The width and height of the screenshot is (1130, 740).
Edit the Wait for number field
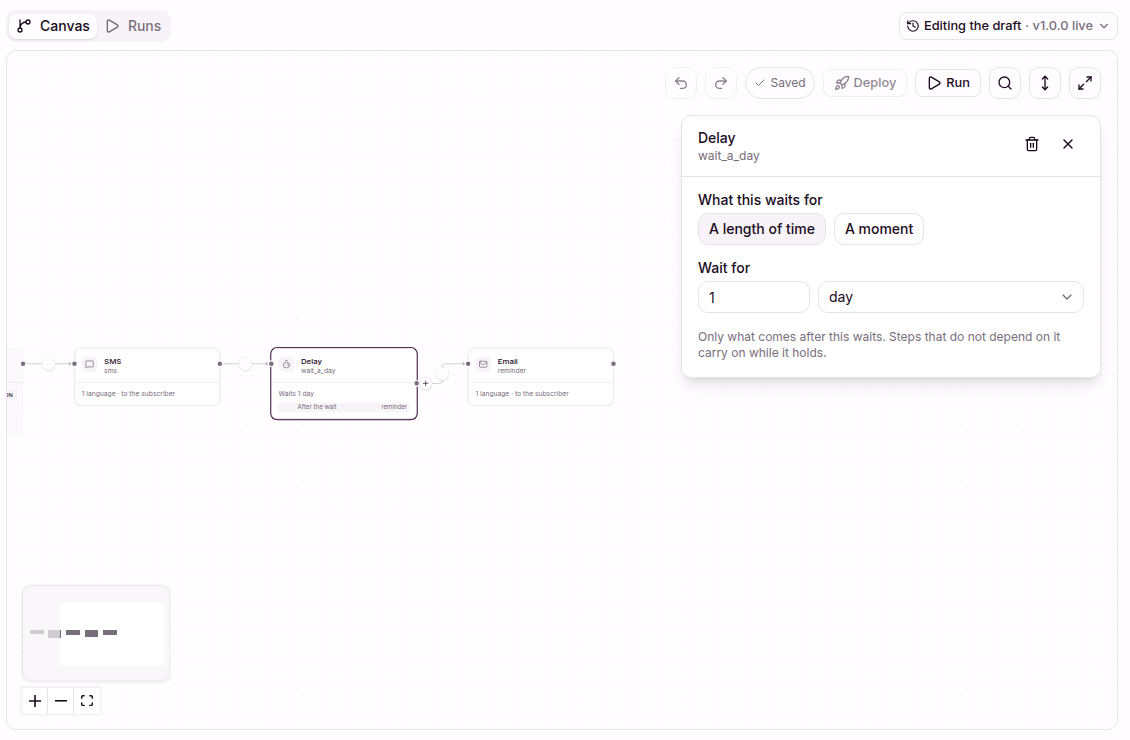click(x=754, y=297)
